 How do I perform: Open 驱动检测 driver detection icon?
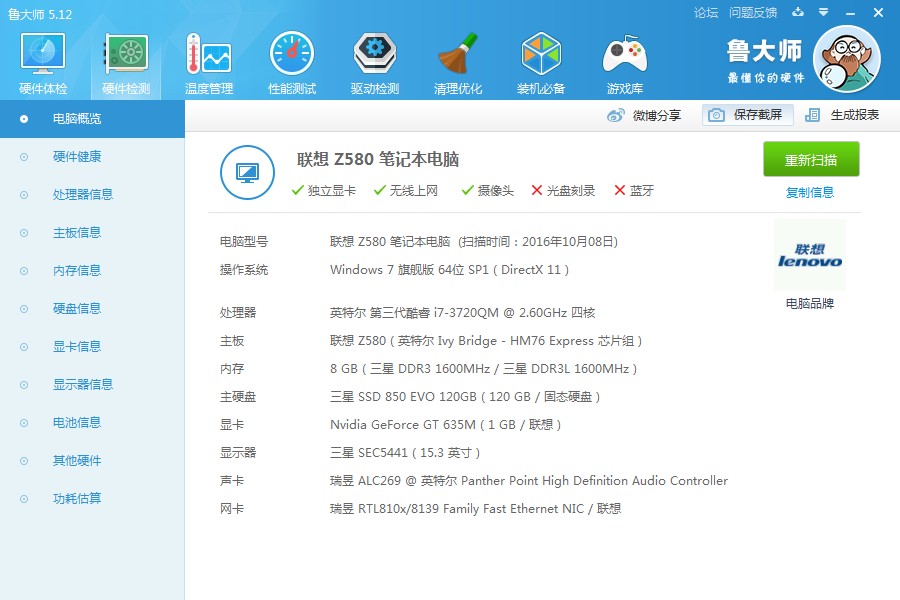coord(374,53)
